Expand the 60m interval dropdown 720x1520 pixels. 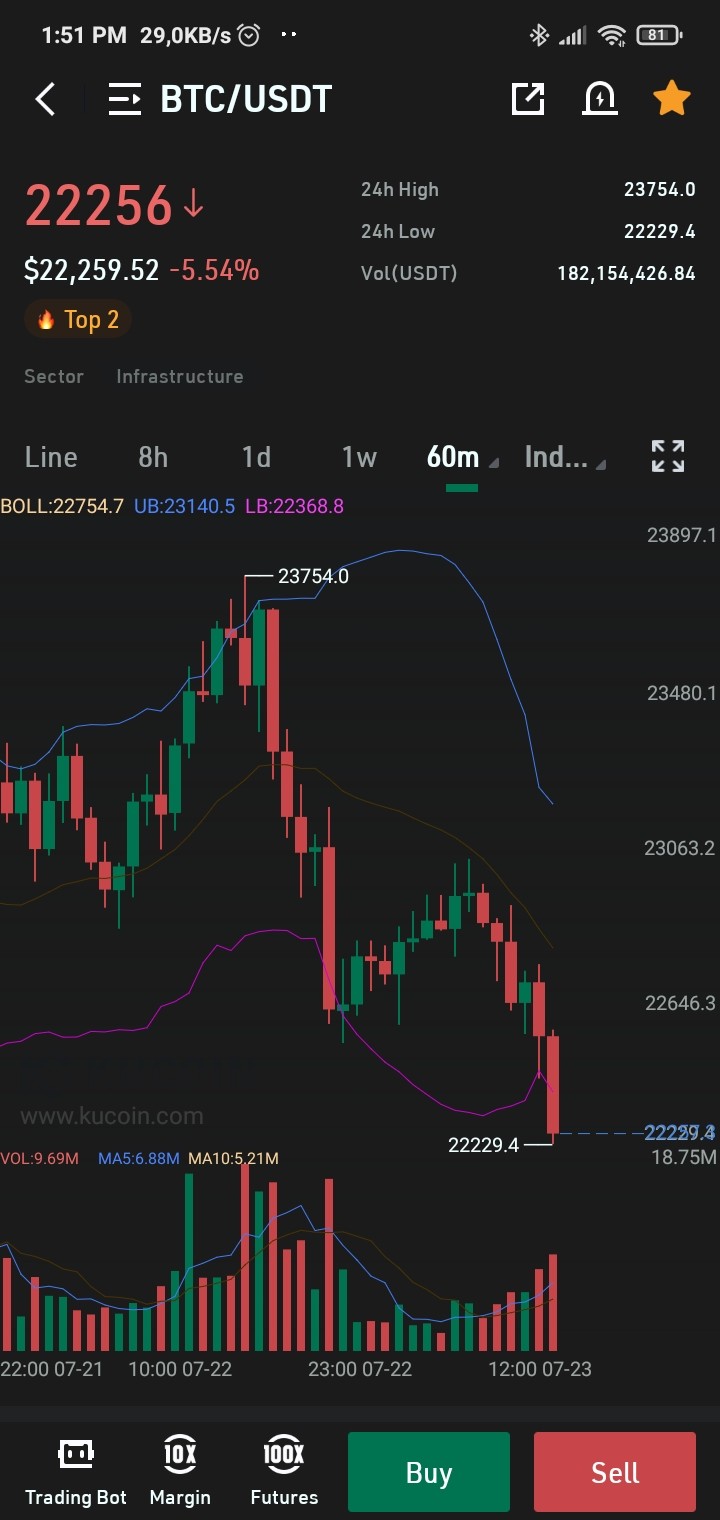(462, 457)
